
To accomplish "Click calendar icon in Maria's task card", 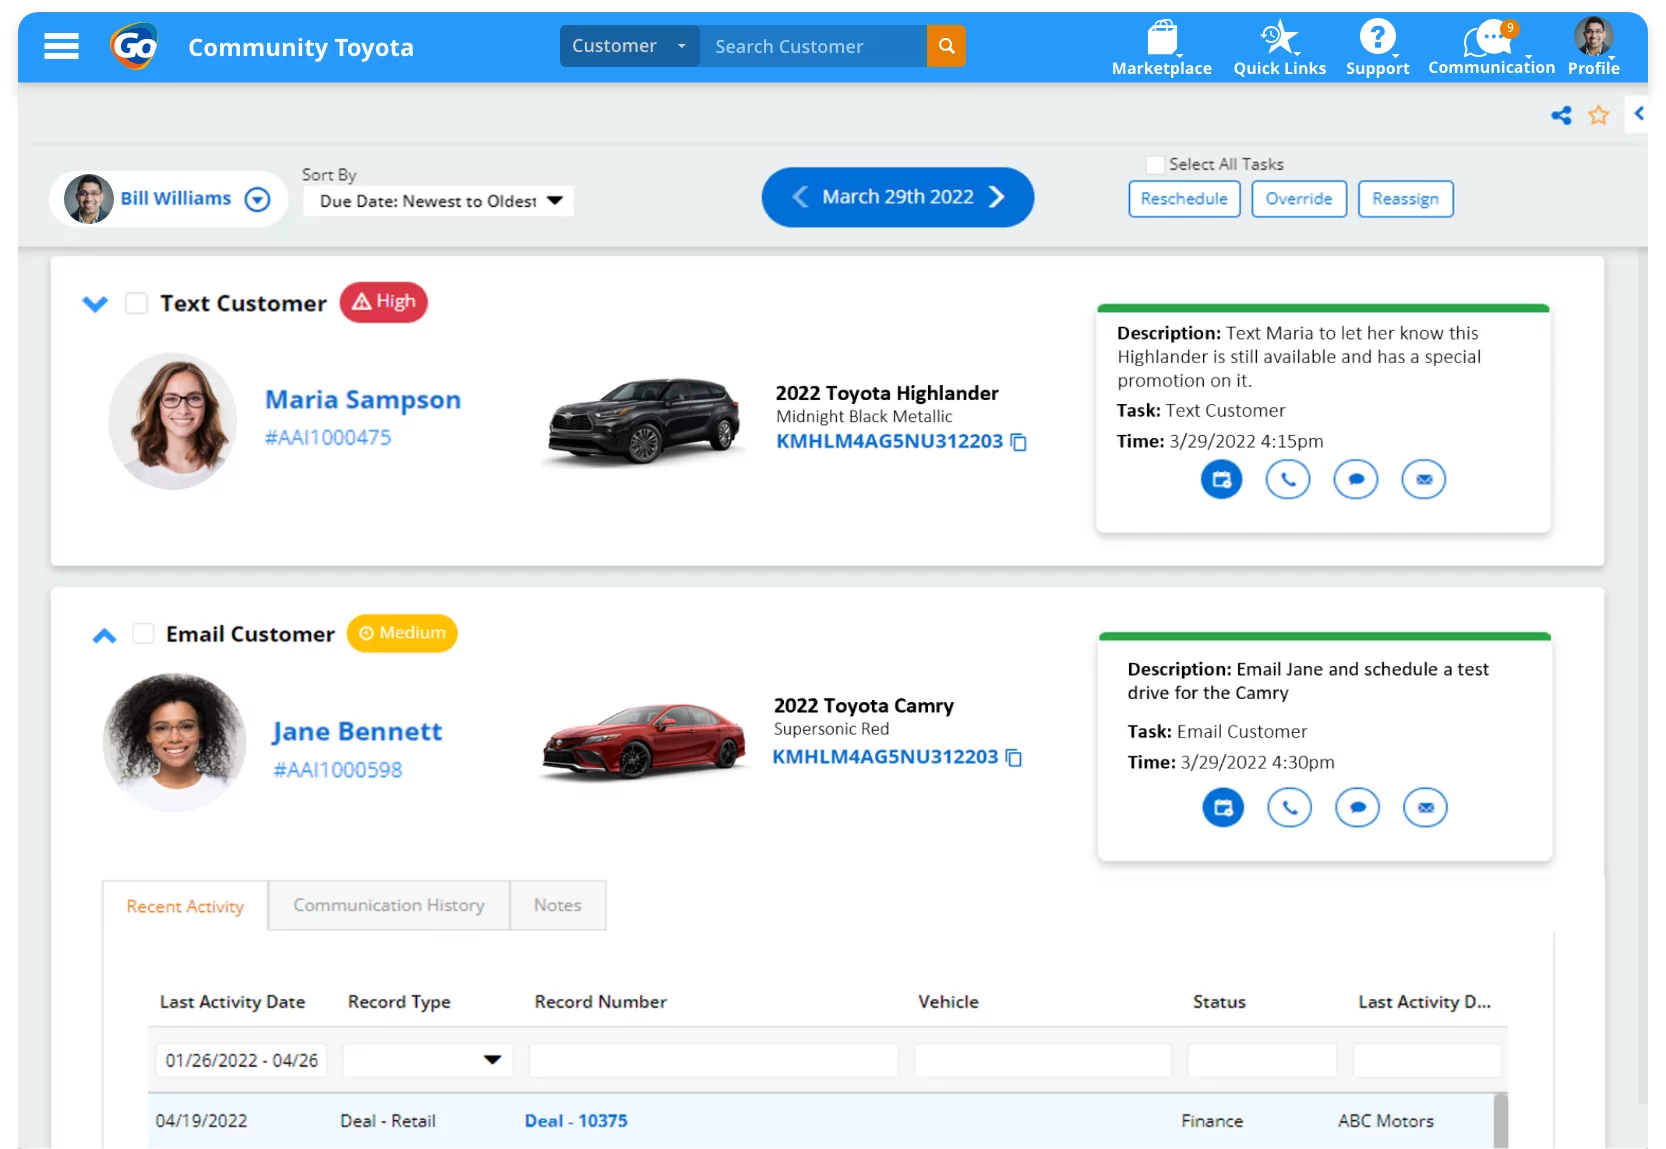I will [1221, 479].
